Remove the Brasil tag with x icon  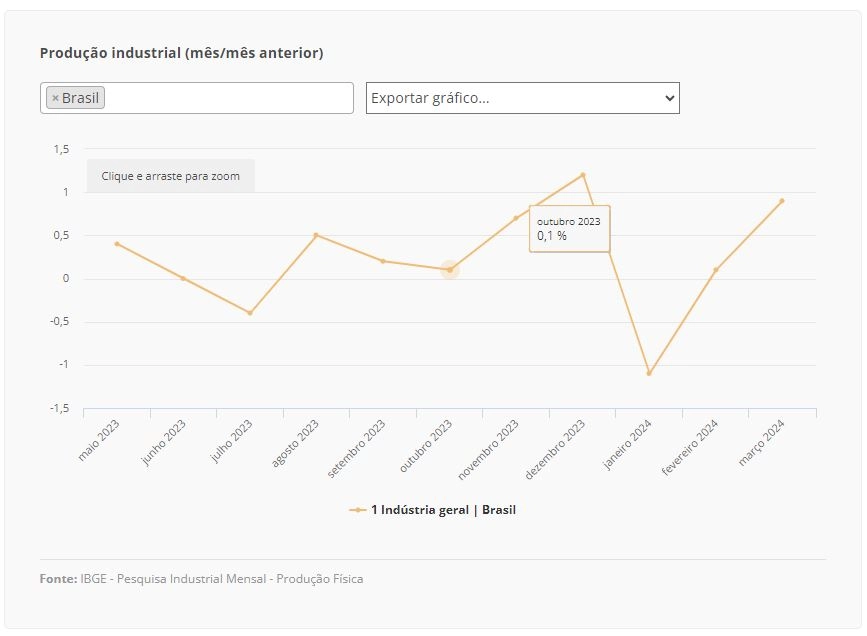click(55, 98)
